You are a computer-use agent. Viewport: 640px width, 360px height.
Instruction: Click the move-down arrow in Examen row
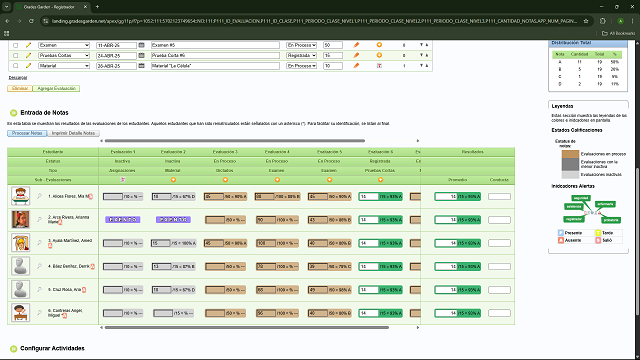[421, 45]
